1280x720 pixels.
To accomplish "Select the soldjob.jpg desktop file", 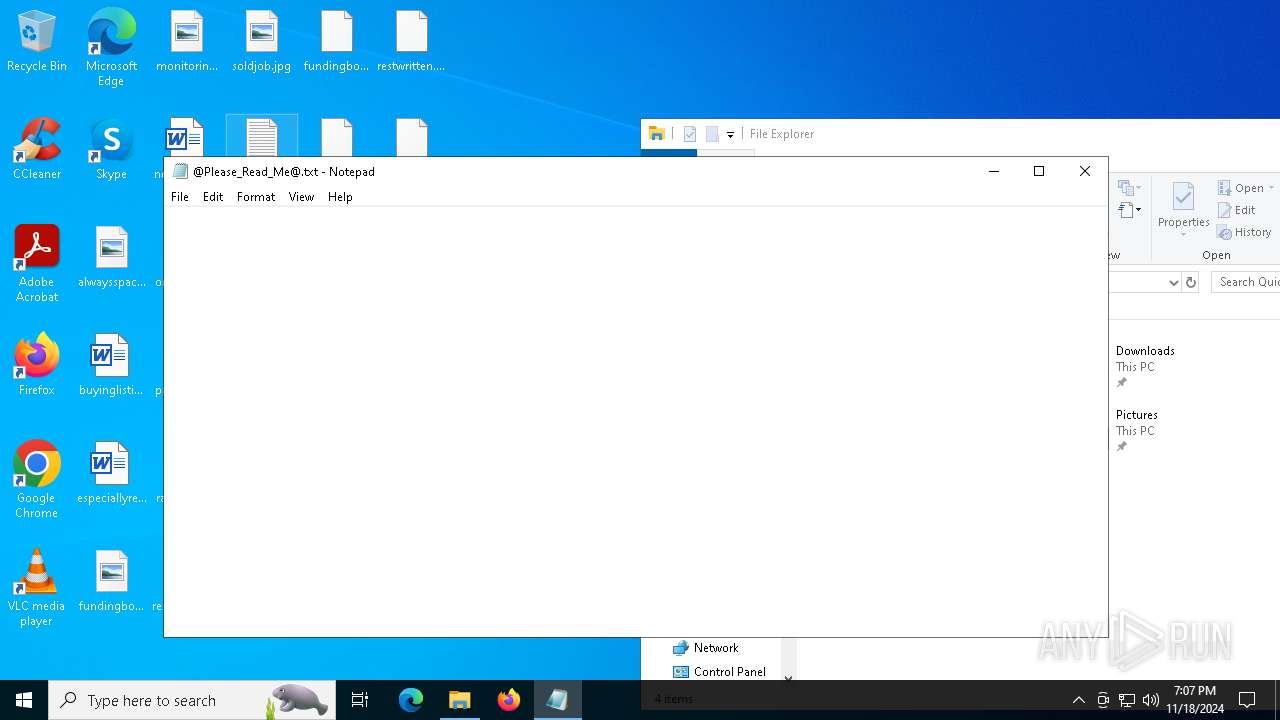I will click(x=261, y=42).
